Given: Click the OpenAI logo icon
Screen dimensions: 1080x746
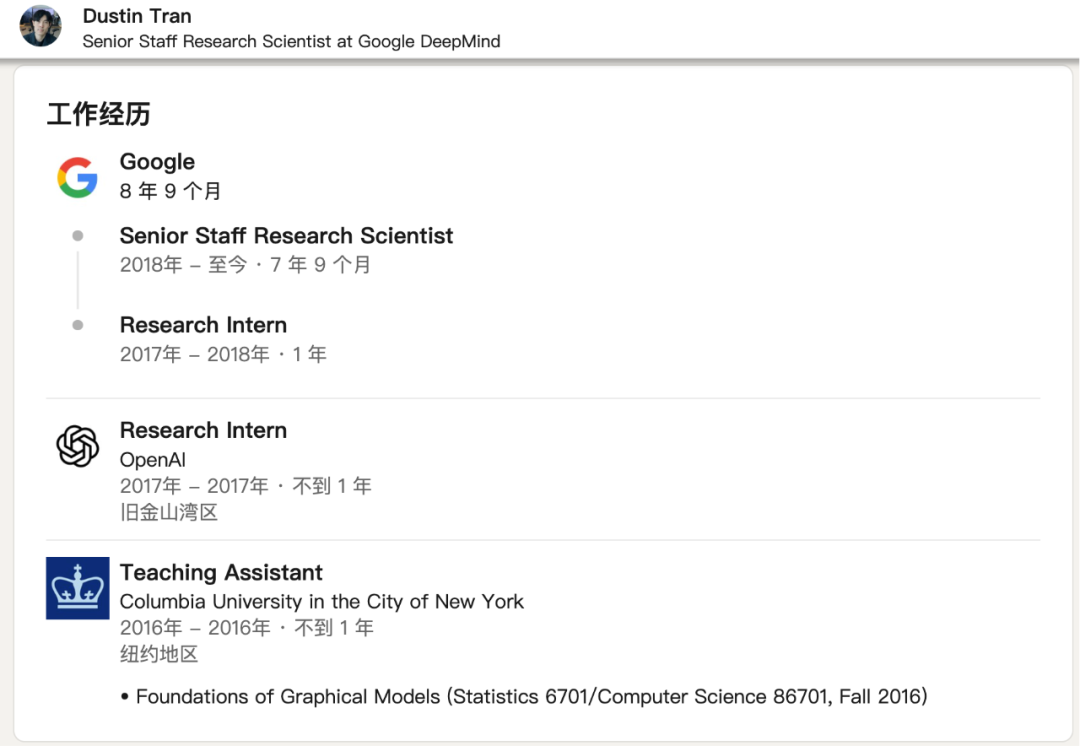Looking at the screenshot, I should pyautogui.click(x=77, y=446).
